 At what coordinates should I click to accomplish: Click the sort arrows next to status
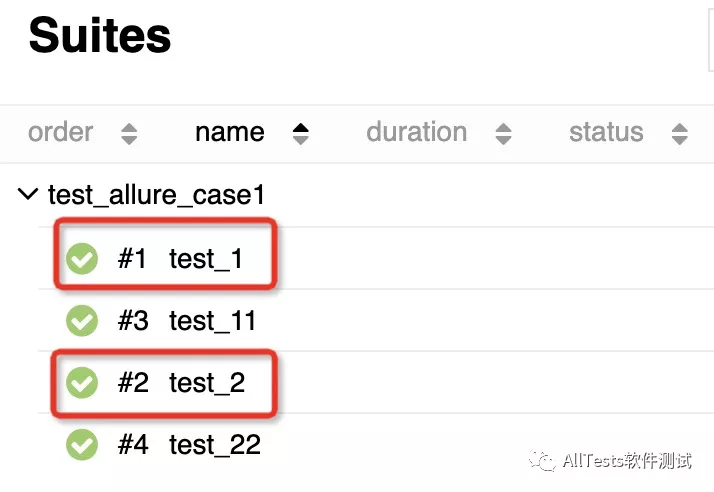pos(680,133)
